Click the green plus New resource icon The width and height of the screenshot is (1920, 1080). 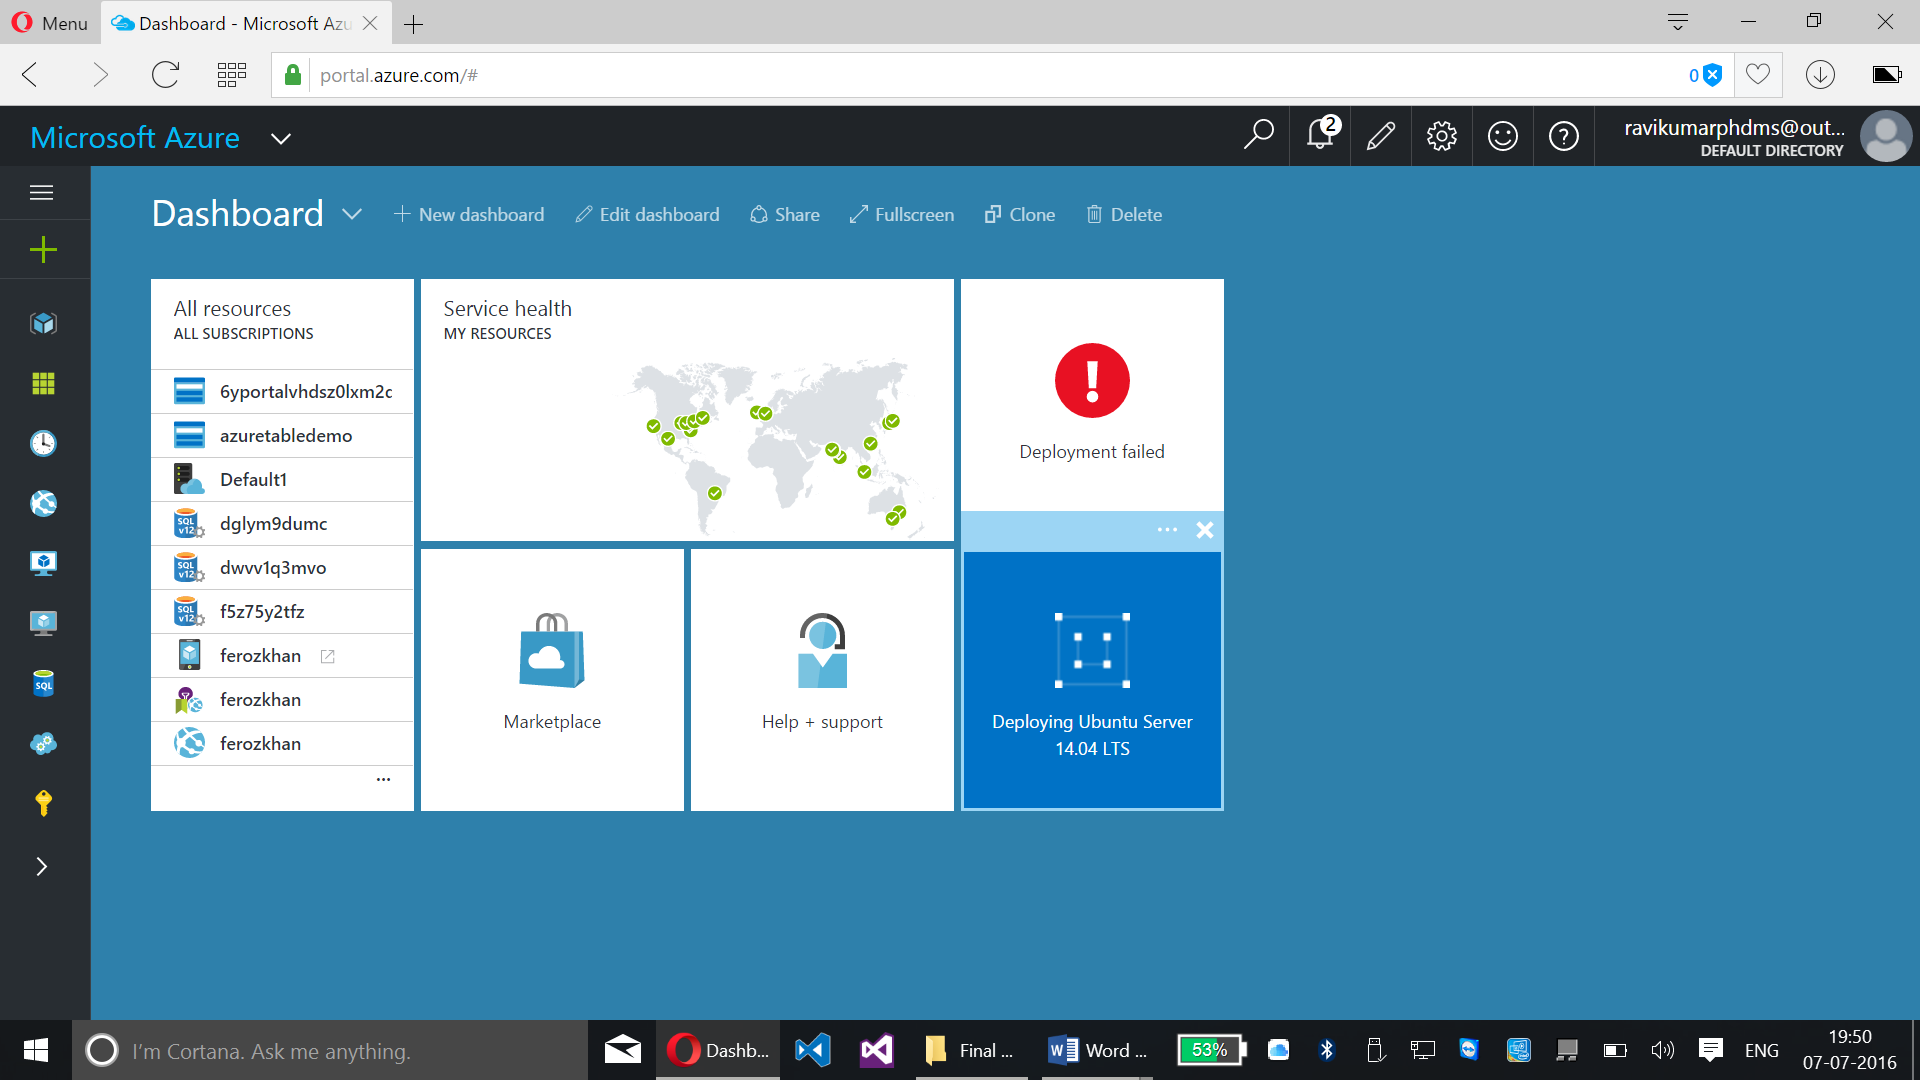[x=43, y=249]
